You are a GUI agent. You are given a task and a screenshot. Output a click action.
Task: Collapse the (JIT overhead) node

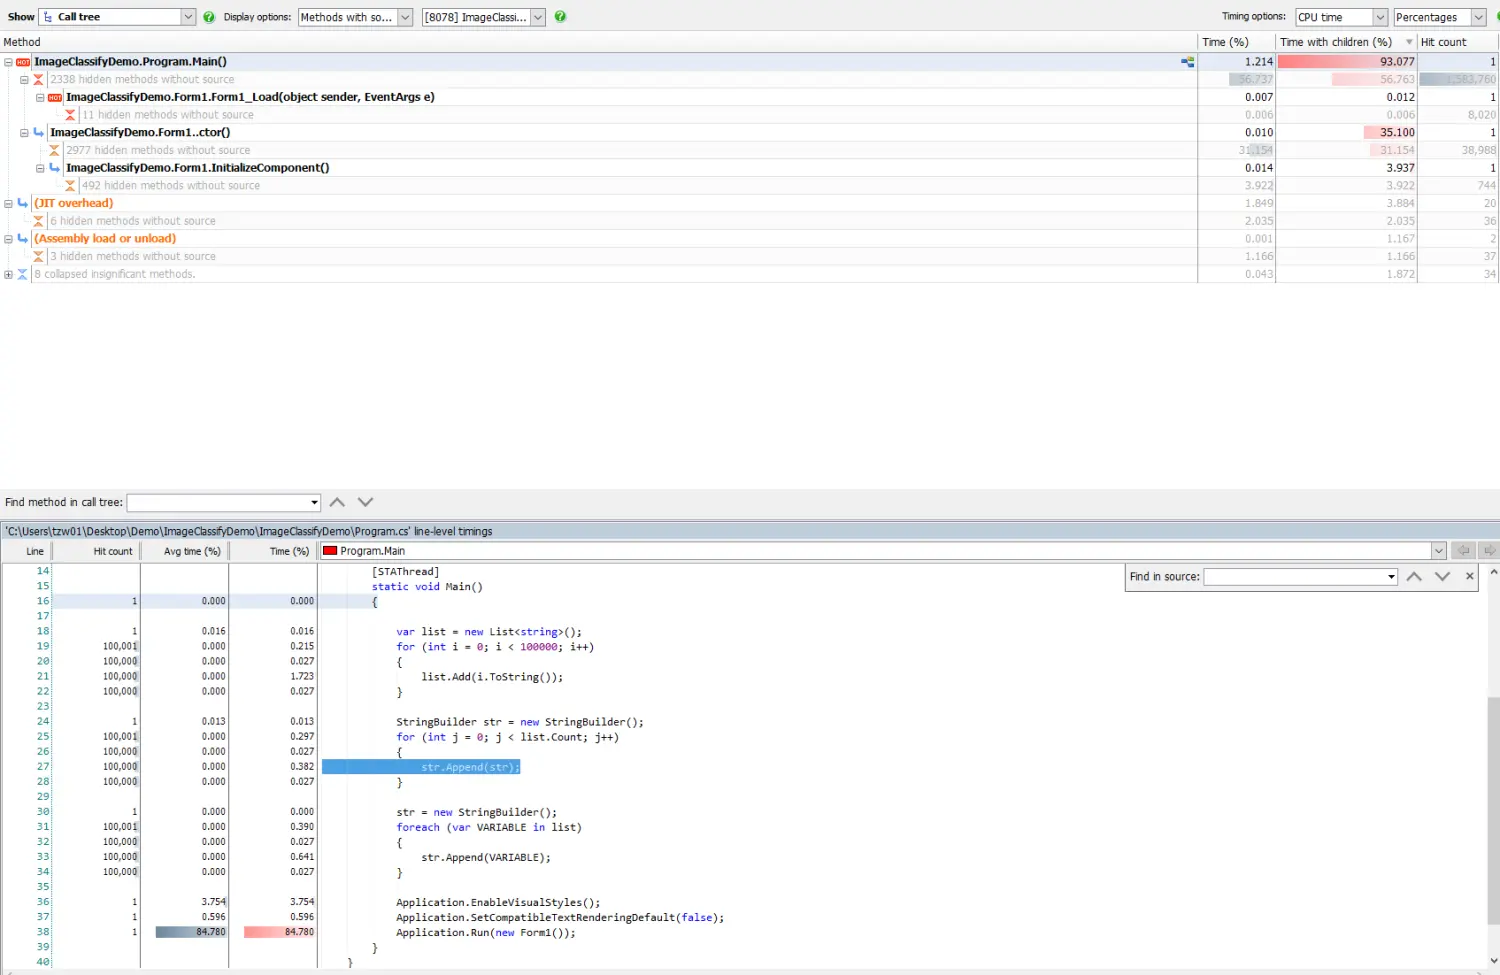coord(8,204)
